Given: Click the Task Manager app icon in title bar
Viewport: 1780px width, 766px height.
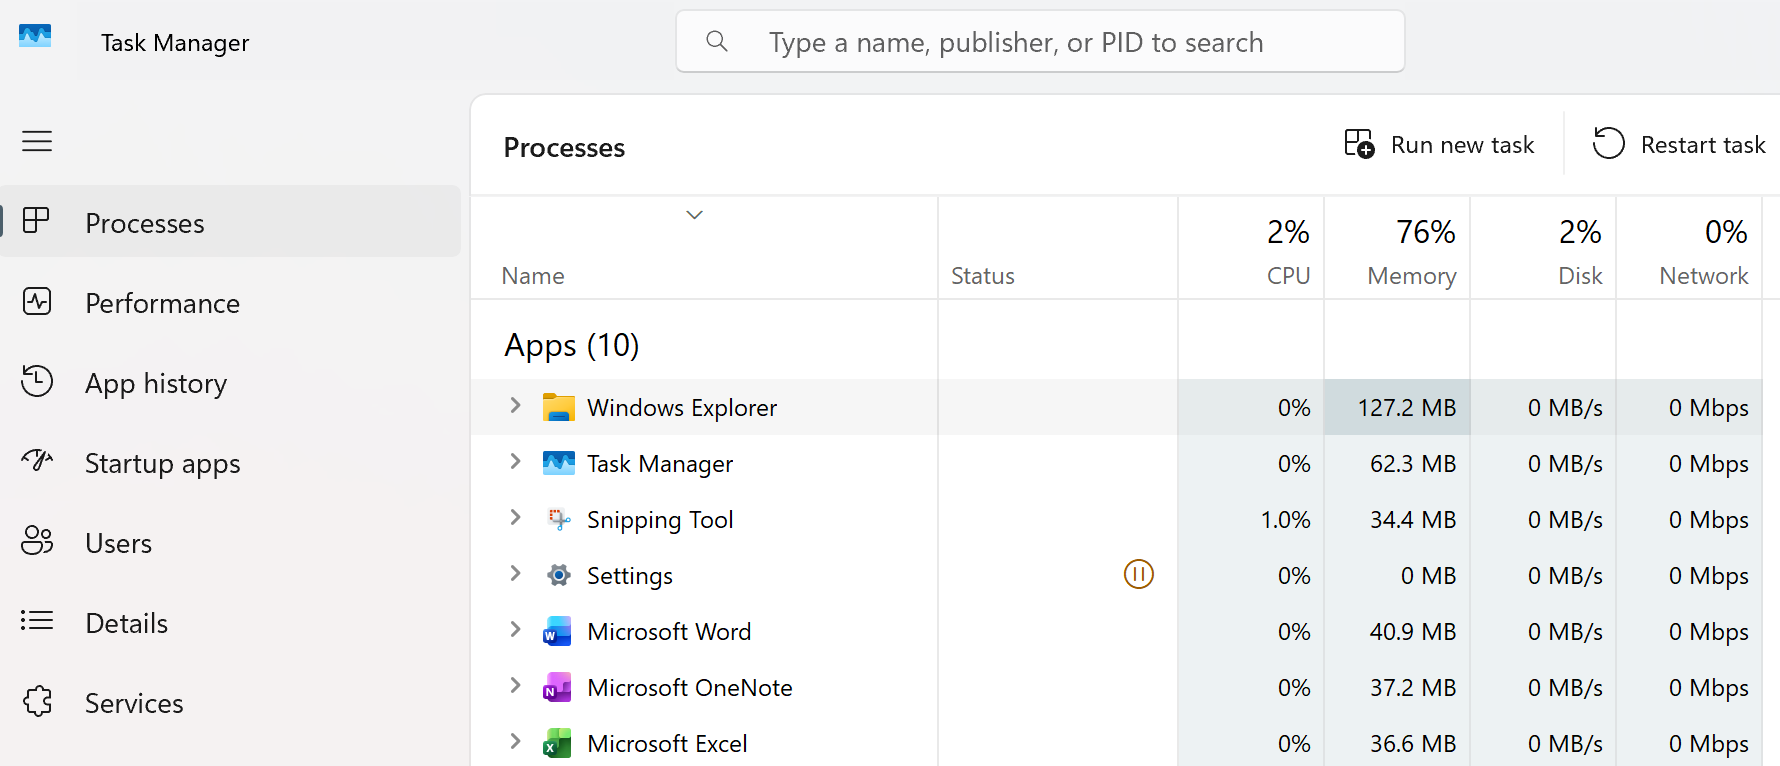Looking at the screenshot, I should [35, 36].
